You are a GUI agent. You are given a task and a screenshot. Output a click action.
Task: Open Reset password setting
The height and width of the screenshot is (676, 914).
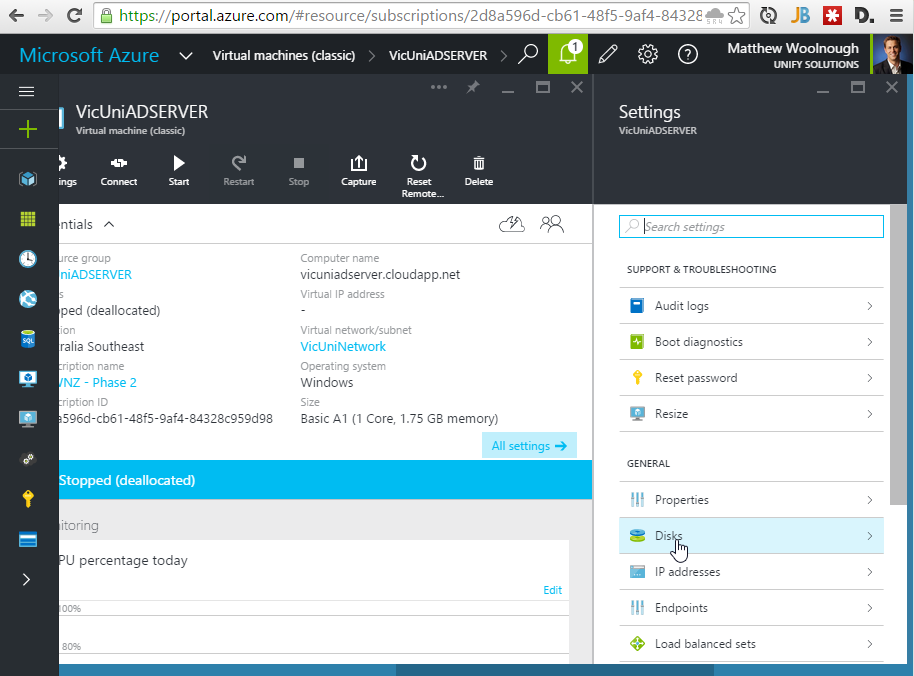751,378
